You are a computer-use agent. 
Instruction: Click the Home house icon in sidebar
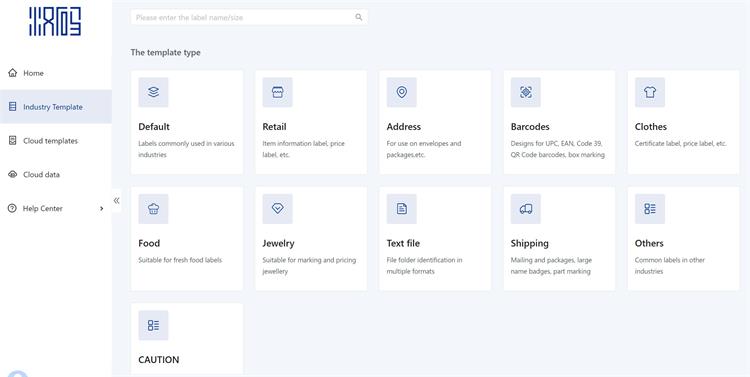[x=12, y=73]
